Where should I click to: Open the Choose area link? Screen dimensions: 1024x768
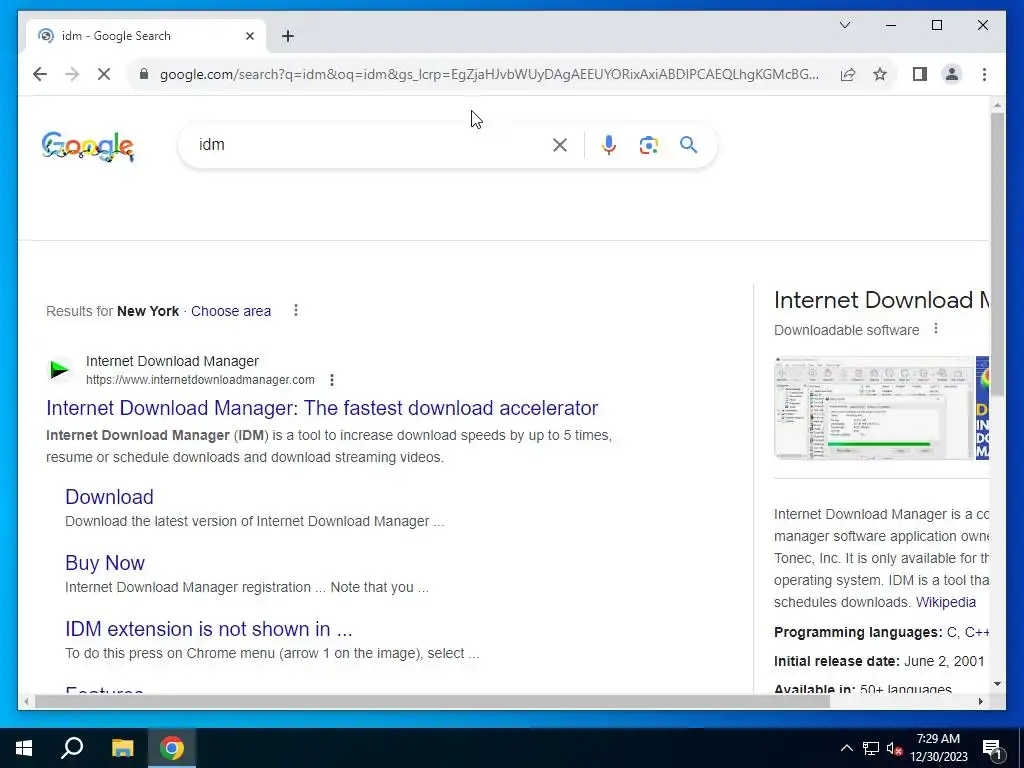[x=231, y=311]
